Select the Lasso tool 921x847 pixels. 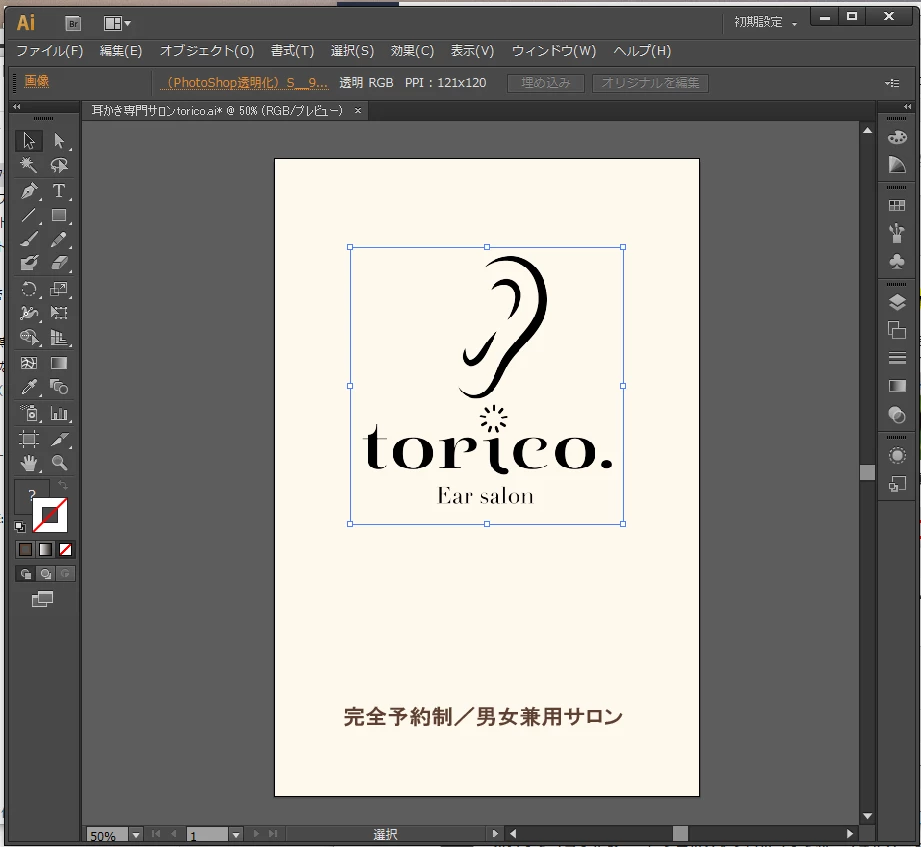click(x=59, y=165)
